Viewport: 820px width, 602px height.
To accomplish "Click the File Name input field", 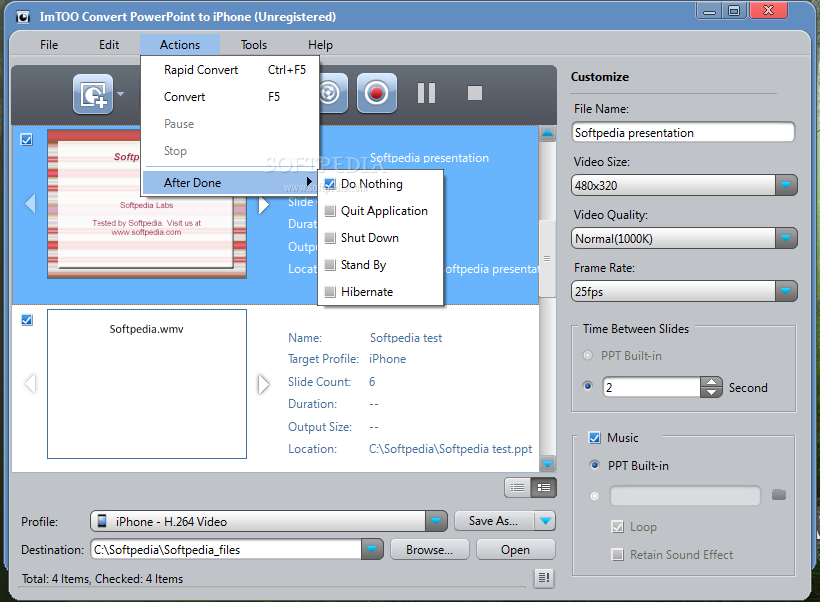I will click(x=684, y=132).
